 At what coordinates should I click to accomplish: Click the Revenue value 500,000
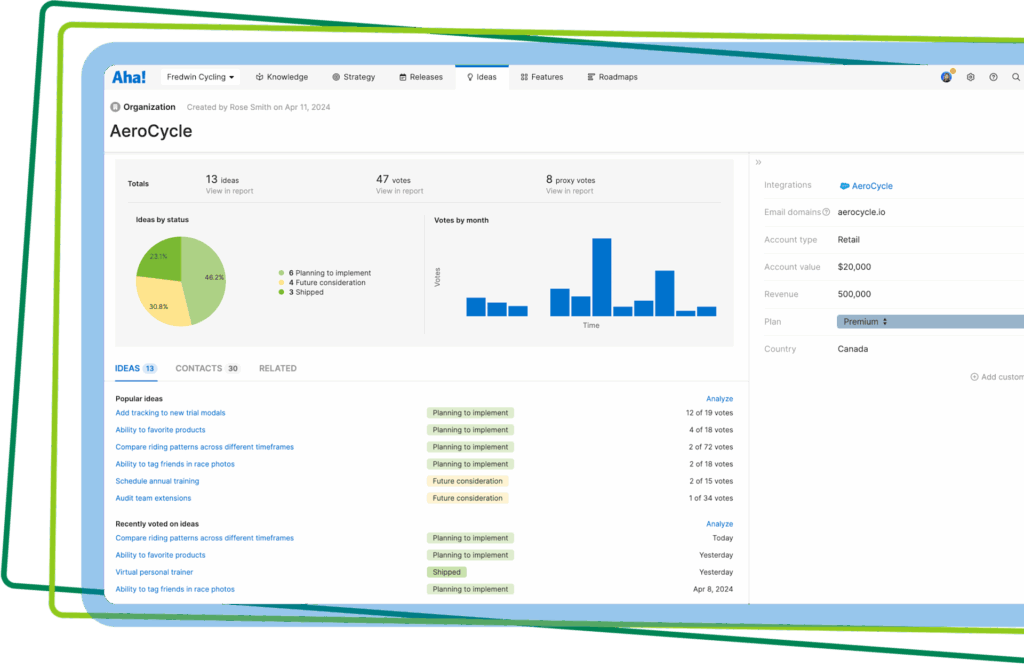tap(854, 294)
